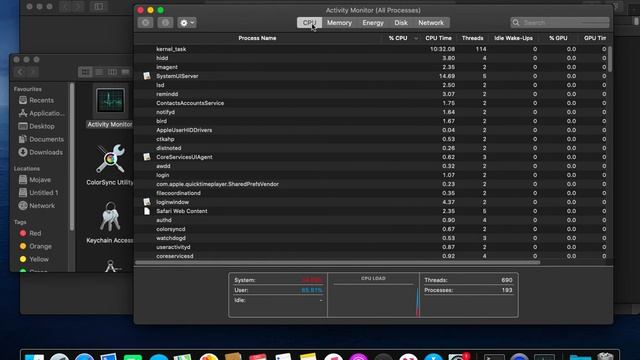The image size is (640, 360).
Task: Open Applications in Finder sidebar
Action: point(42,113)
